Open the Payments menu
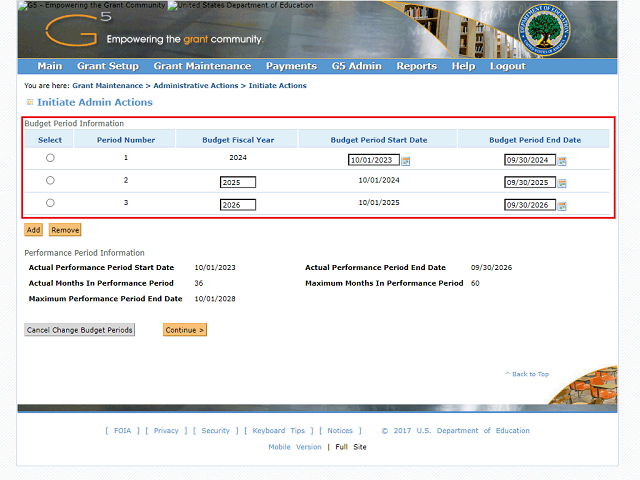The width and height of the screenshot is (640, 480). 291,66
